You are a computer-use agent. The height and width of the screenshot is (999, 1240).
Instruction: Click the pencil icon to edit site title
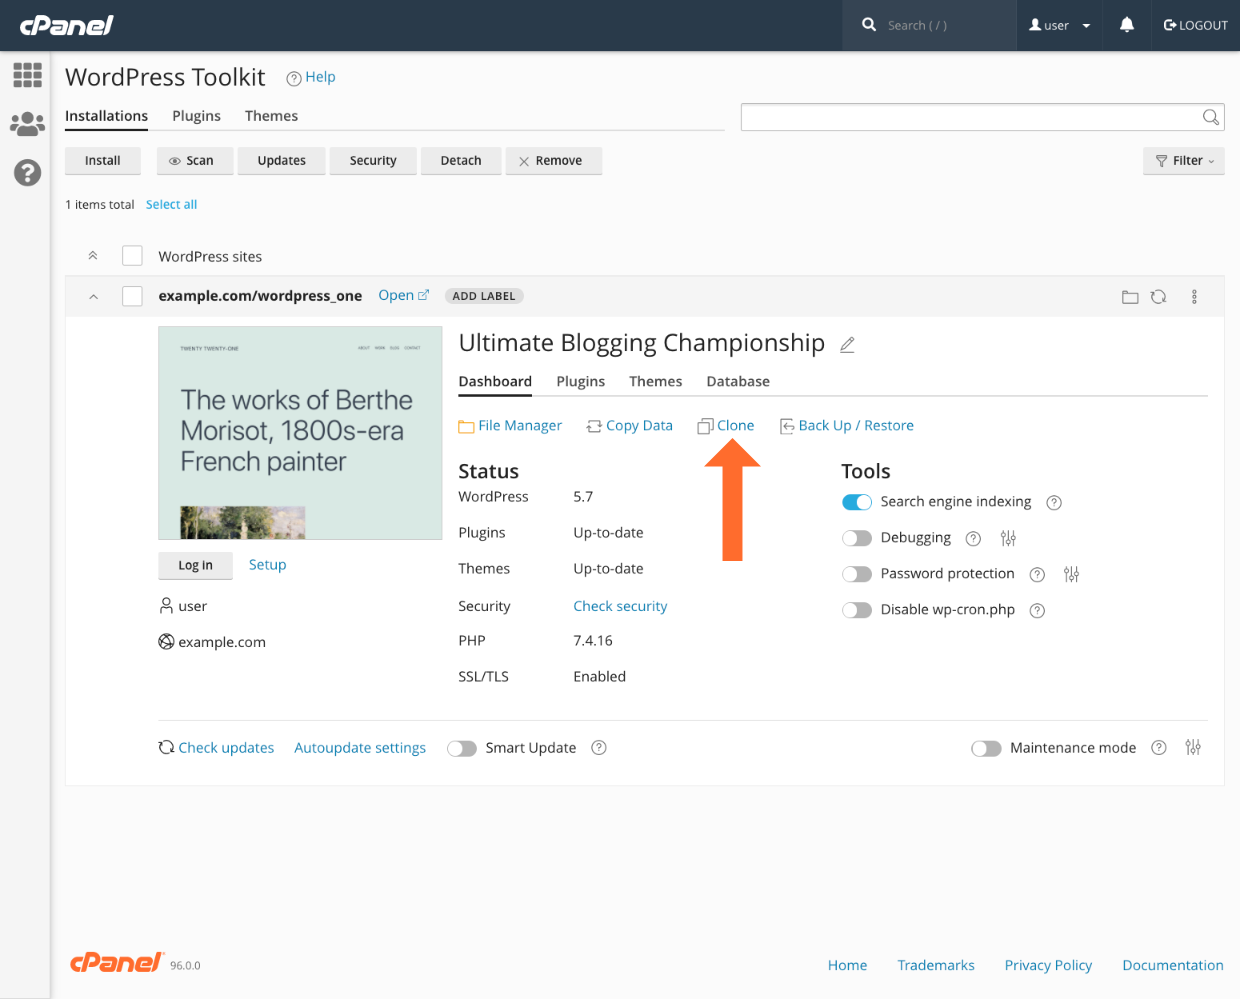click(x=847, y=345)
